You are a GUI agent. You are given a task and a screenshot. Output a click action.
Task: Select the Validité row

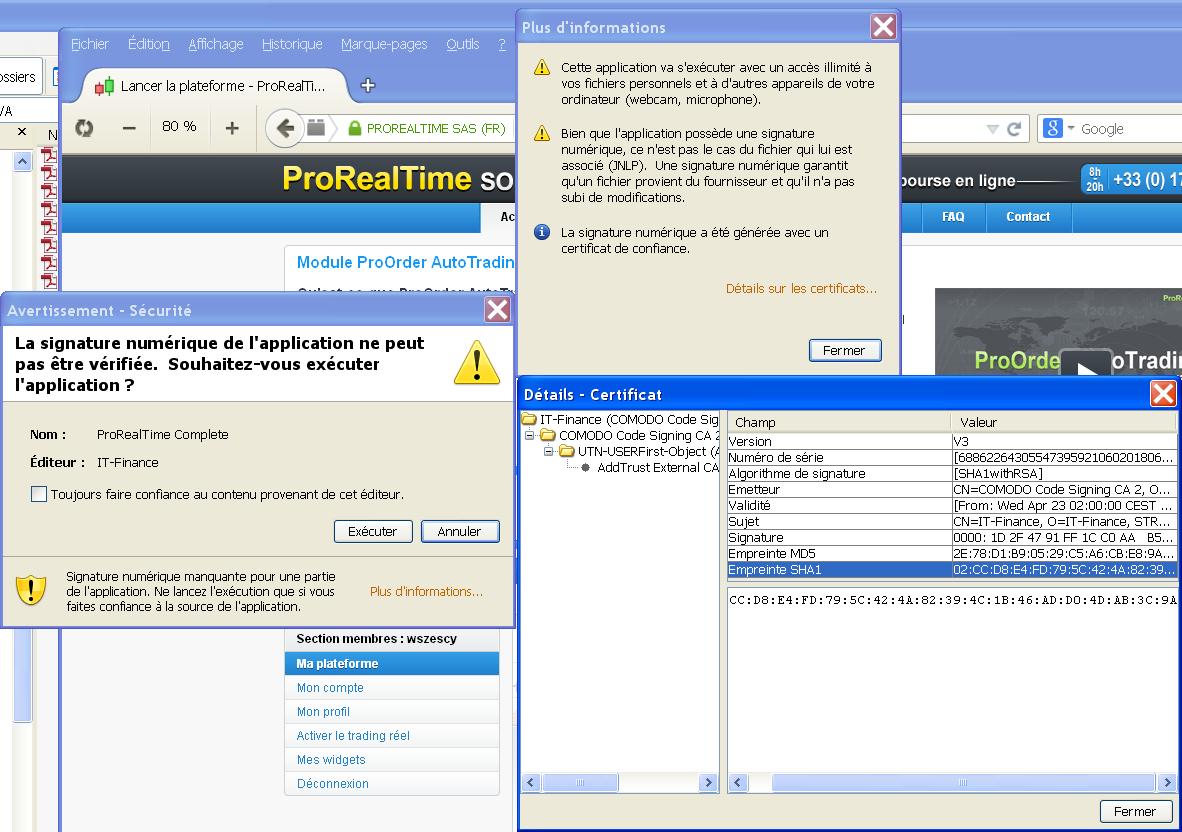[x=951, y=506]
